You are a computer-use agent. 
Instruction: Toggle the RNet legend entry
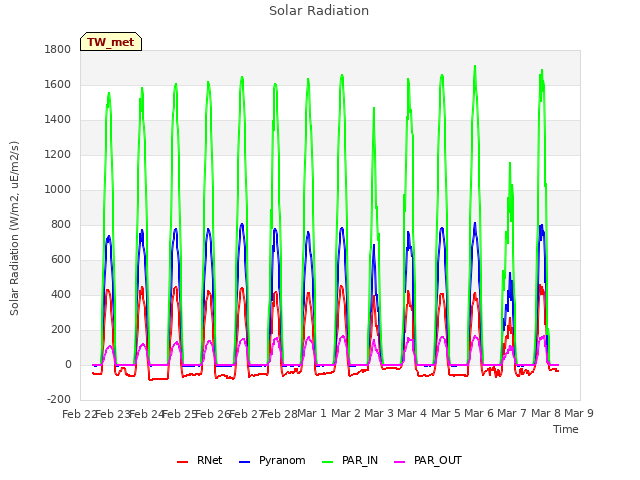[x=200, y=460]
